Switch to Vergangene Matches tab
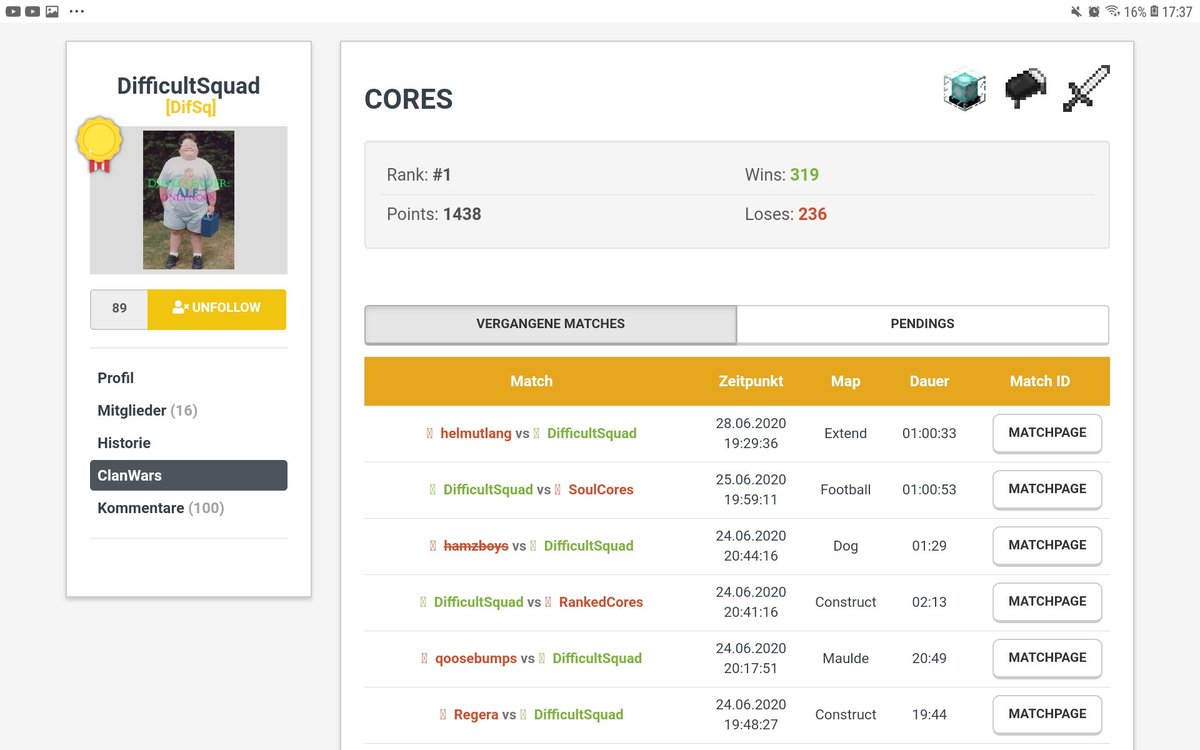Viewport: 1200px width, 750px height. point(550,324)
